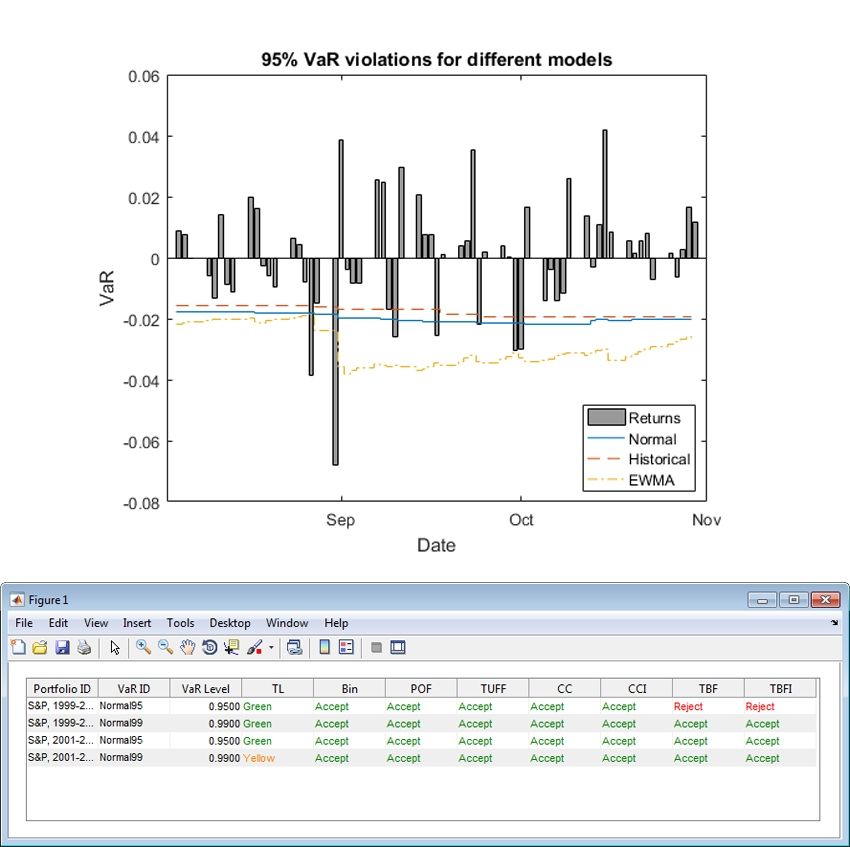The height and width of the screenshot is (847, 850).
Task: Toggle the Insert Legend icon
Action: click(346, 647)
